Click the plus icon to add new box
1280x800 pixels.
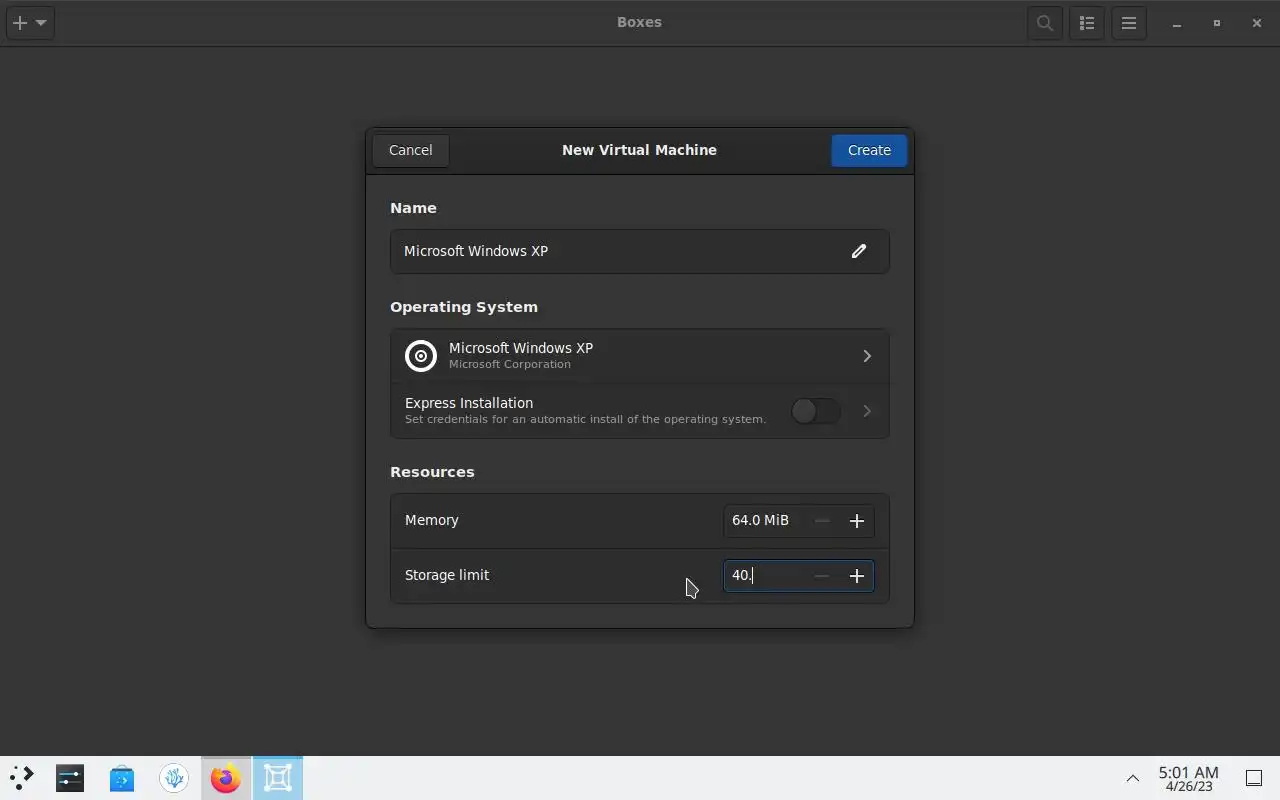click(20, 23)
